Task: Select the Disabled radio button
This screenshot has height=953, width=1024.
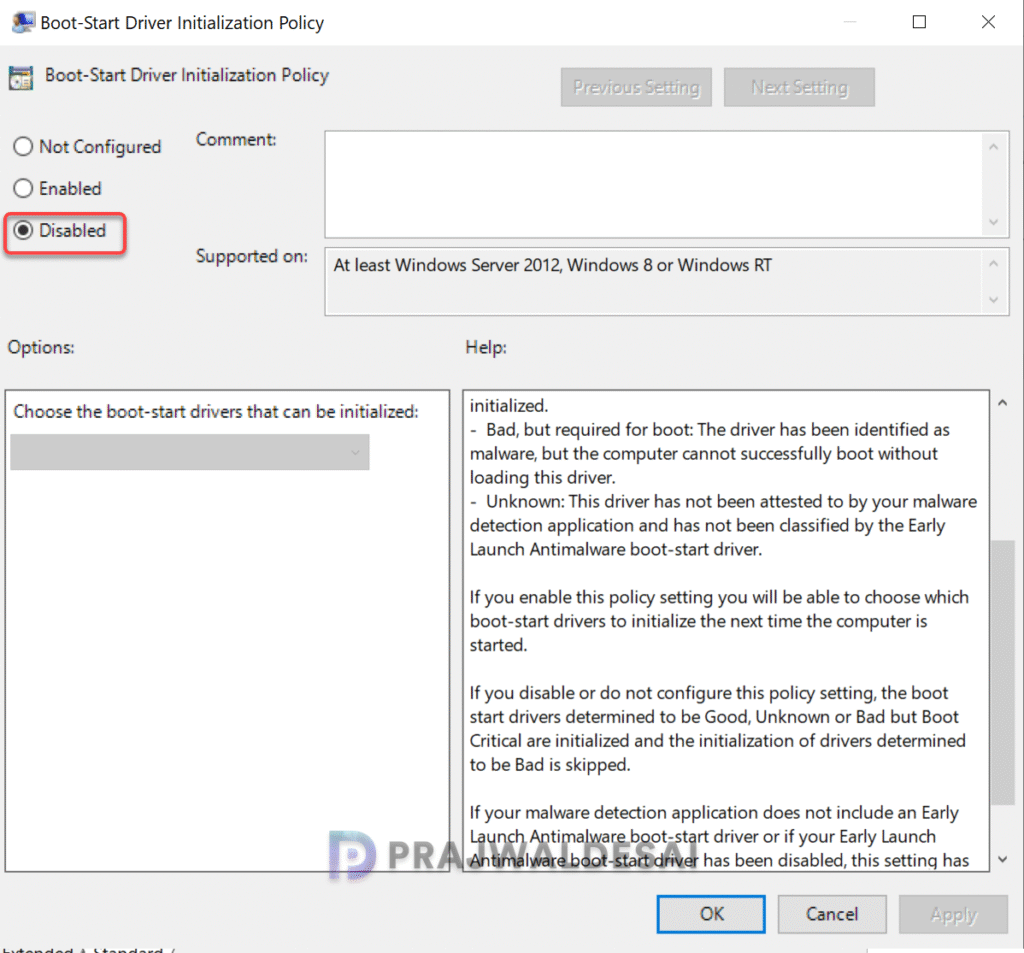Action: [23, 230]
